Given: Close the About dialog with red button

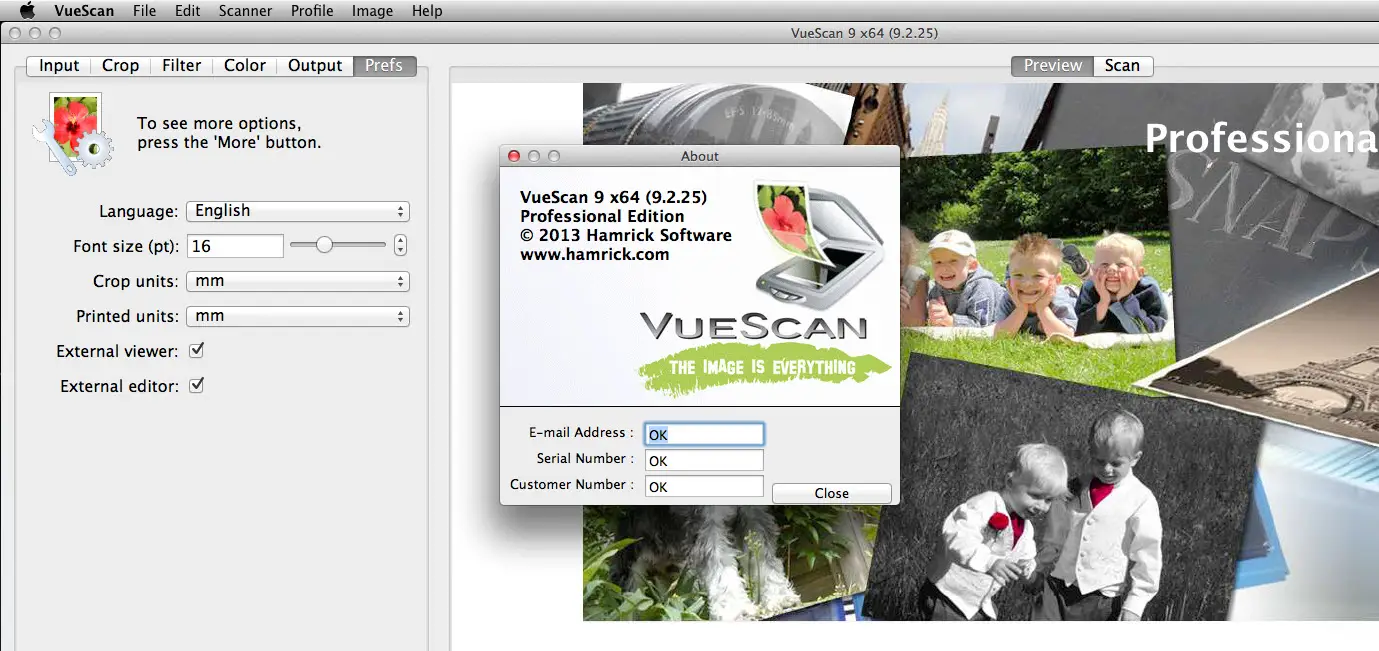Looking at the screenshot, I should click(514, 156).
